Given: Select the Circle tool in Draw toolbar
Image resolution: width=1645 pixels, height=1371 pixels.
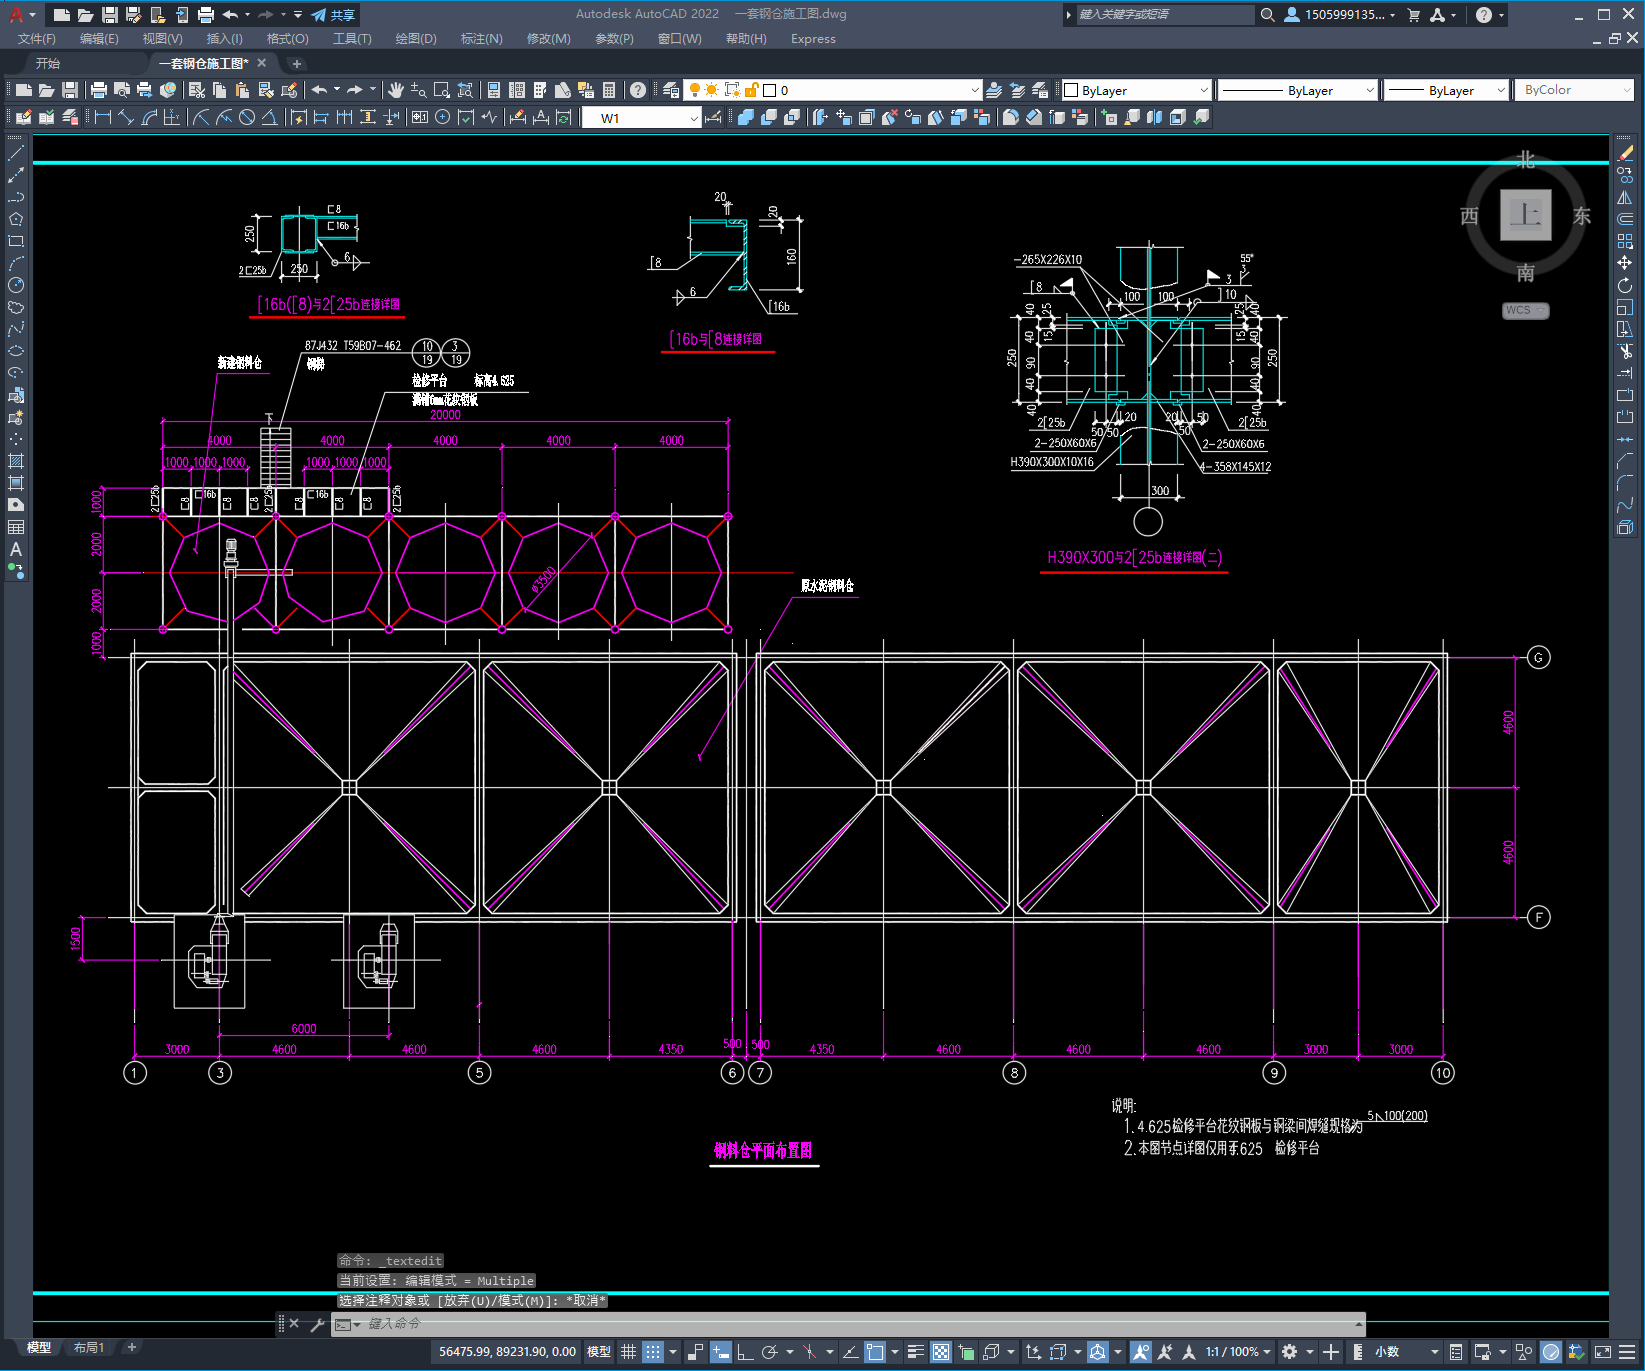Looking at the screenshot, I should (x=16, y=285).
